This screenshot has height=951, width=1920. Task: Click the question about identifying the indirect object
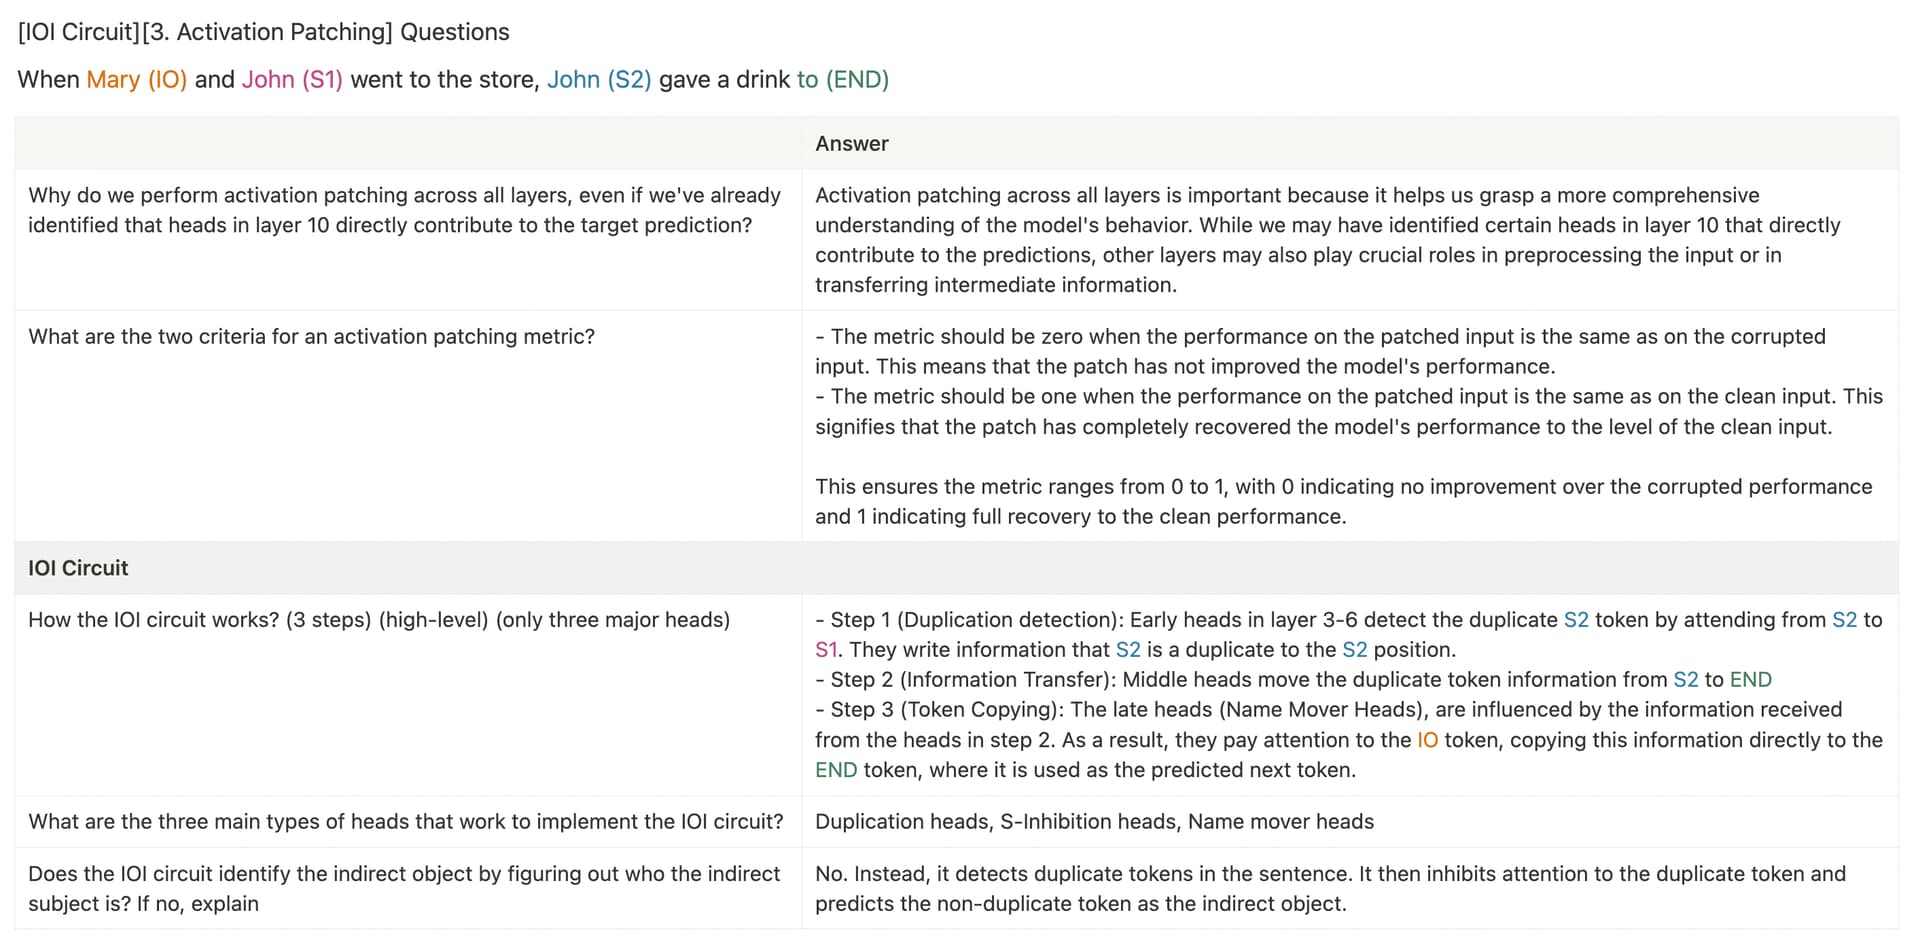(x=404, y=888)
